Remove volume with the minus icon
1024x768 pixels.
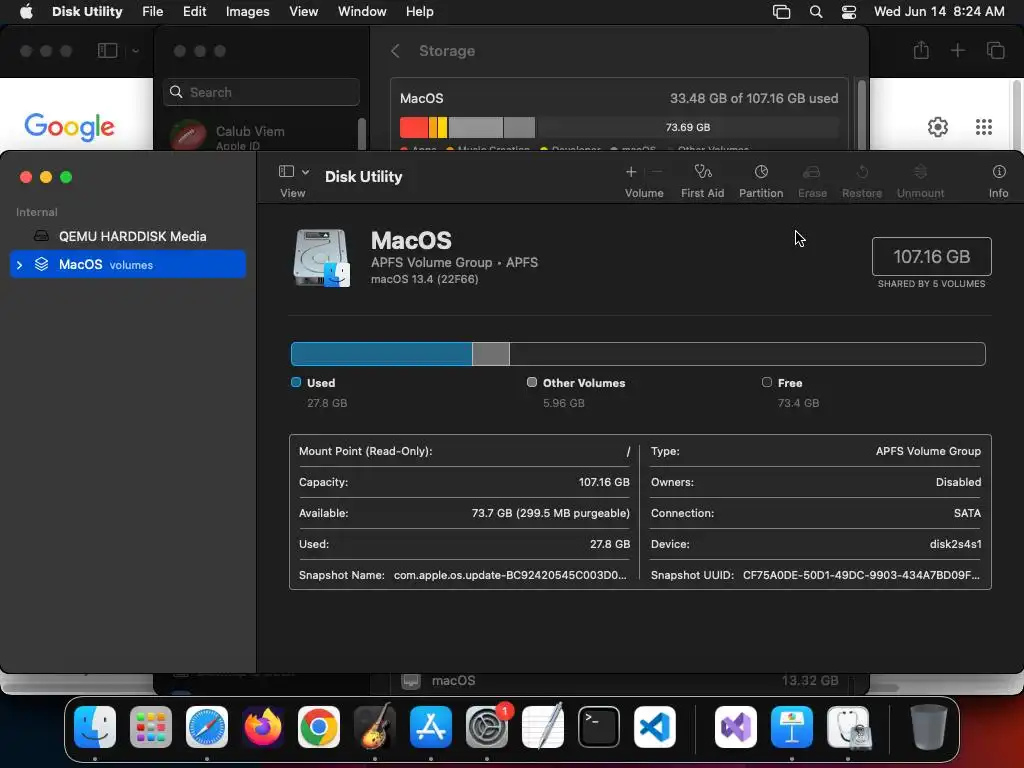coord(657,172)
